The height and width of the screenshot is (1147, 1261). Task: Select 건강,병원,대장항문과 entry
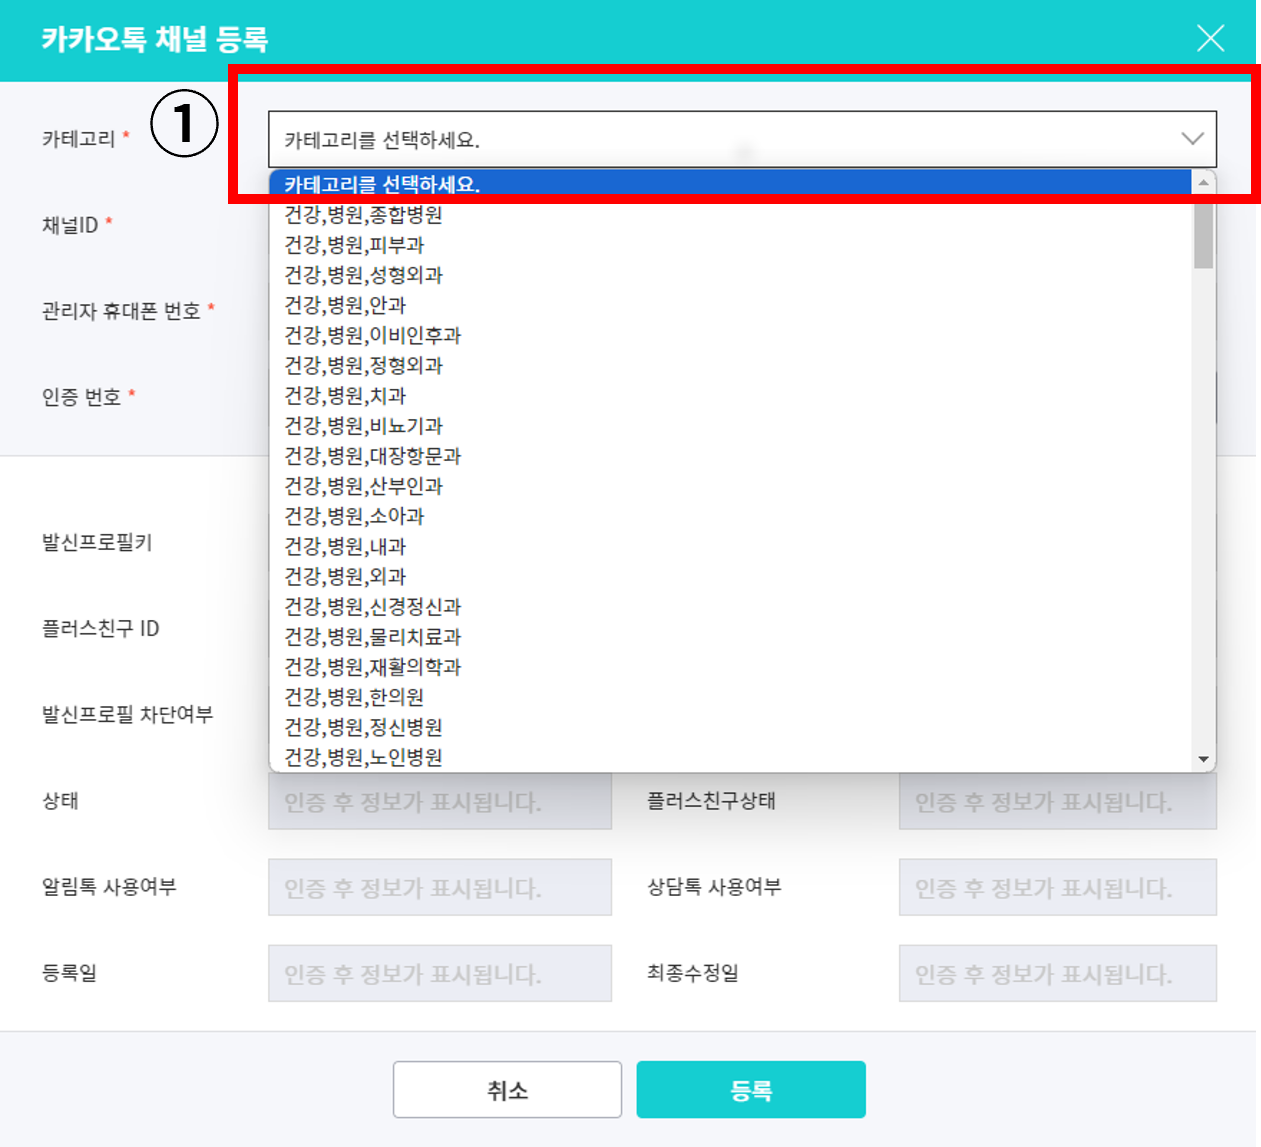(x=731, y=456)
